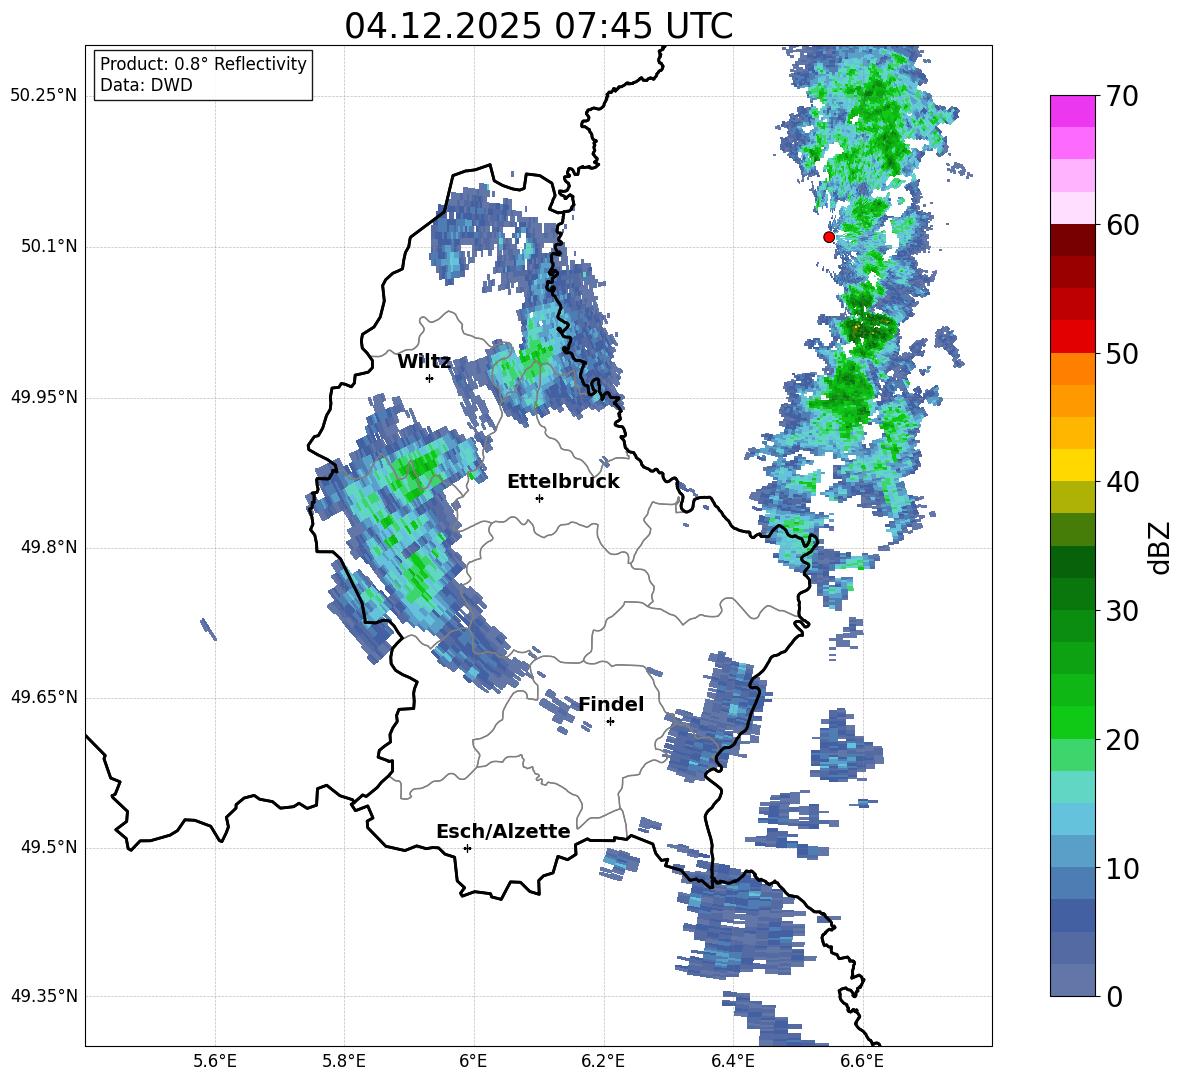Click the 49.95°N latitude label
The height and width of the screenshot is (1081, 1184).
click(x=43, y=397)
